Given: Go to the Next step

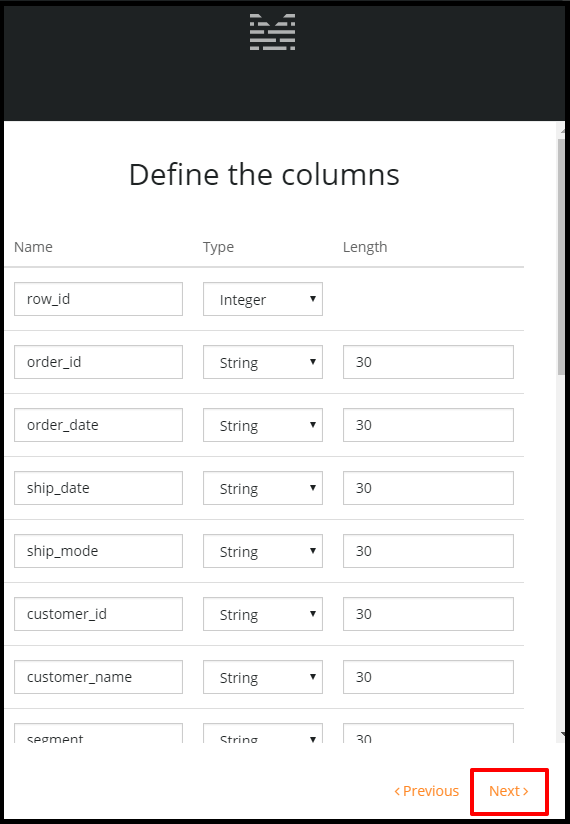Looking at the screenshot, I should coord(509,791).
